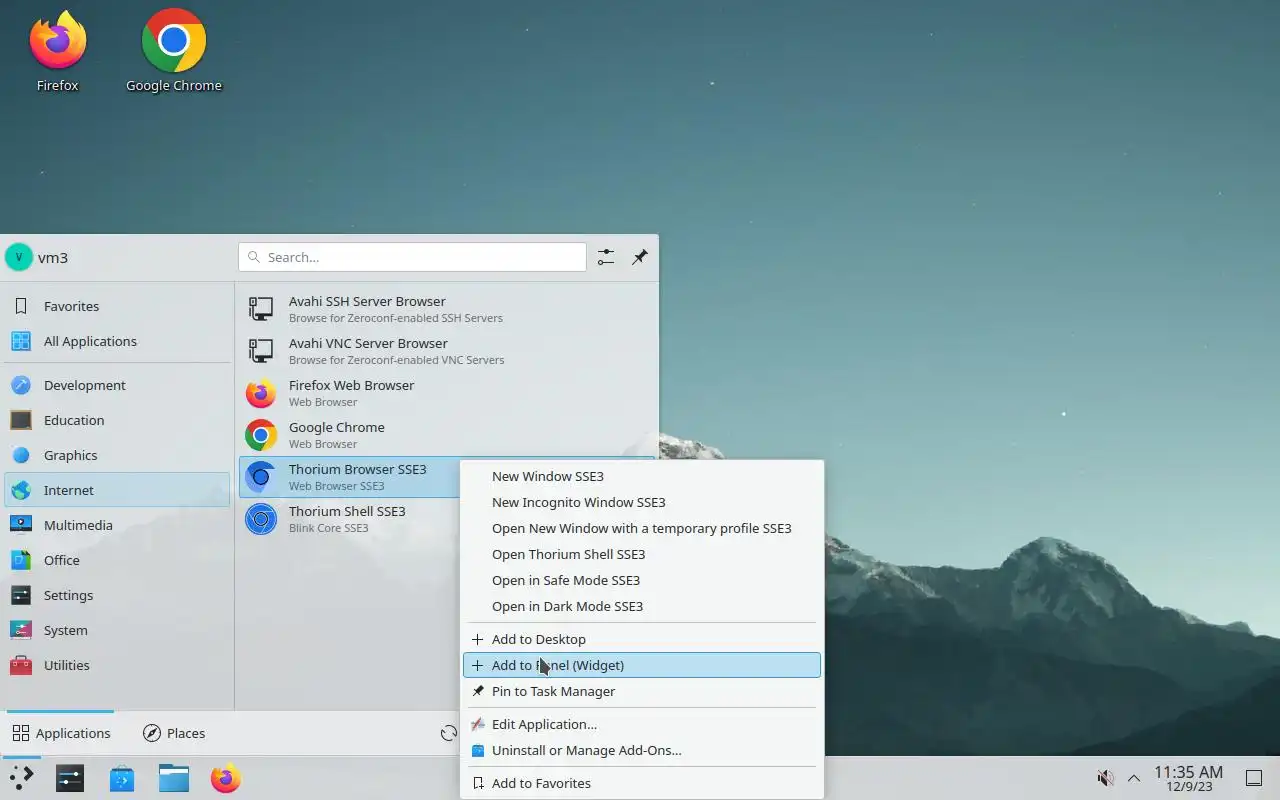Viewport: 1280px width, 800px height.
Task: Launch Google Chrome from the app list
Action: [447, 435]
